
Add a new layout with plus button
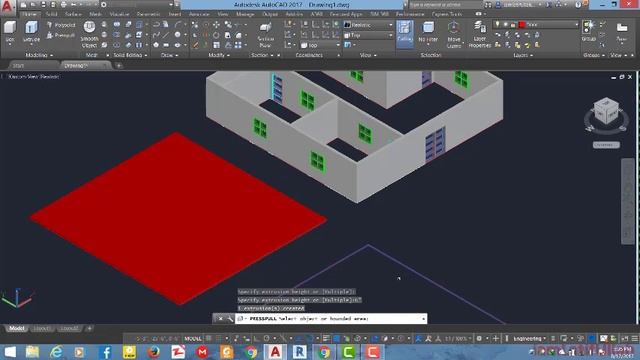pos(89,328)
